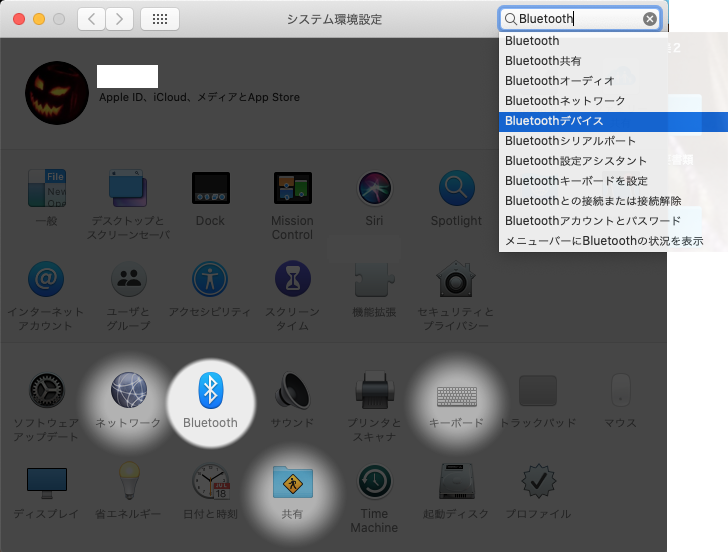Click the forward navigation arrow
728x552 pixels.
(120, 19)
